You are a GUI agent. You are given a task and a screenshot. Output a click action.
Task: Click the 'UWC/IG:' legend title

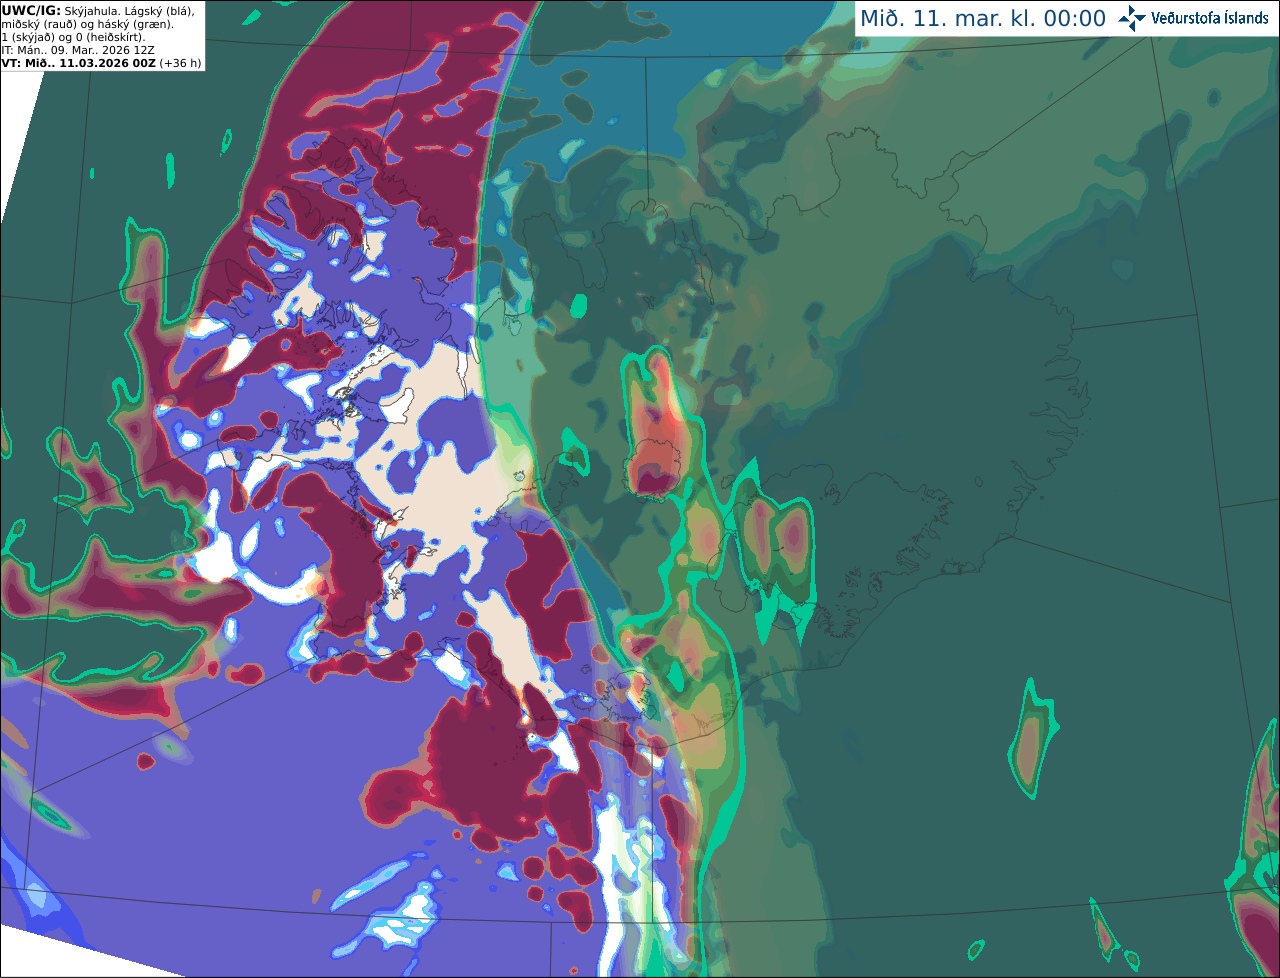(x=31, y=11)
